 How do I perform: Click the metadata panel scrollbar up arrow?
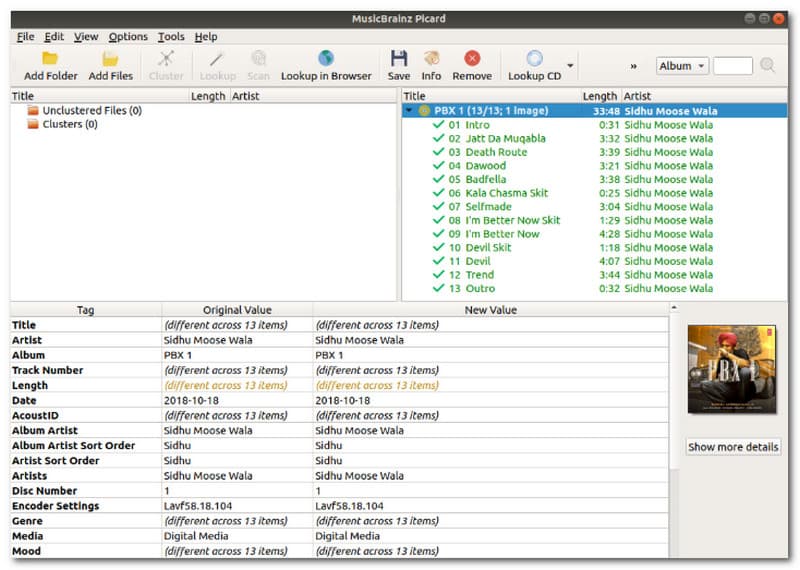pyautogui.click(x=674, y=308)
